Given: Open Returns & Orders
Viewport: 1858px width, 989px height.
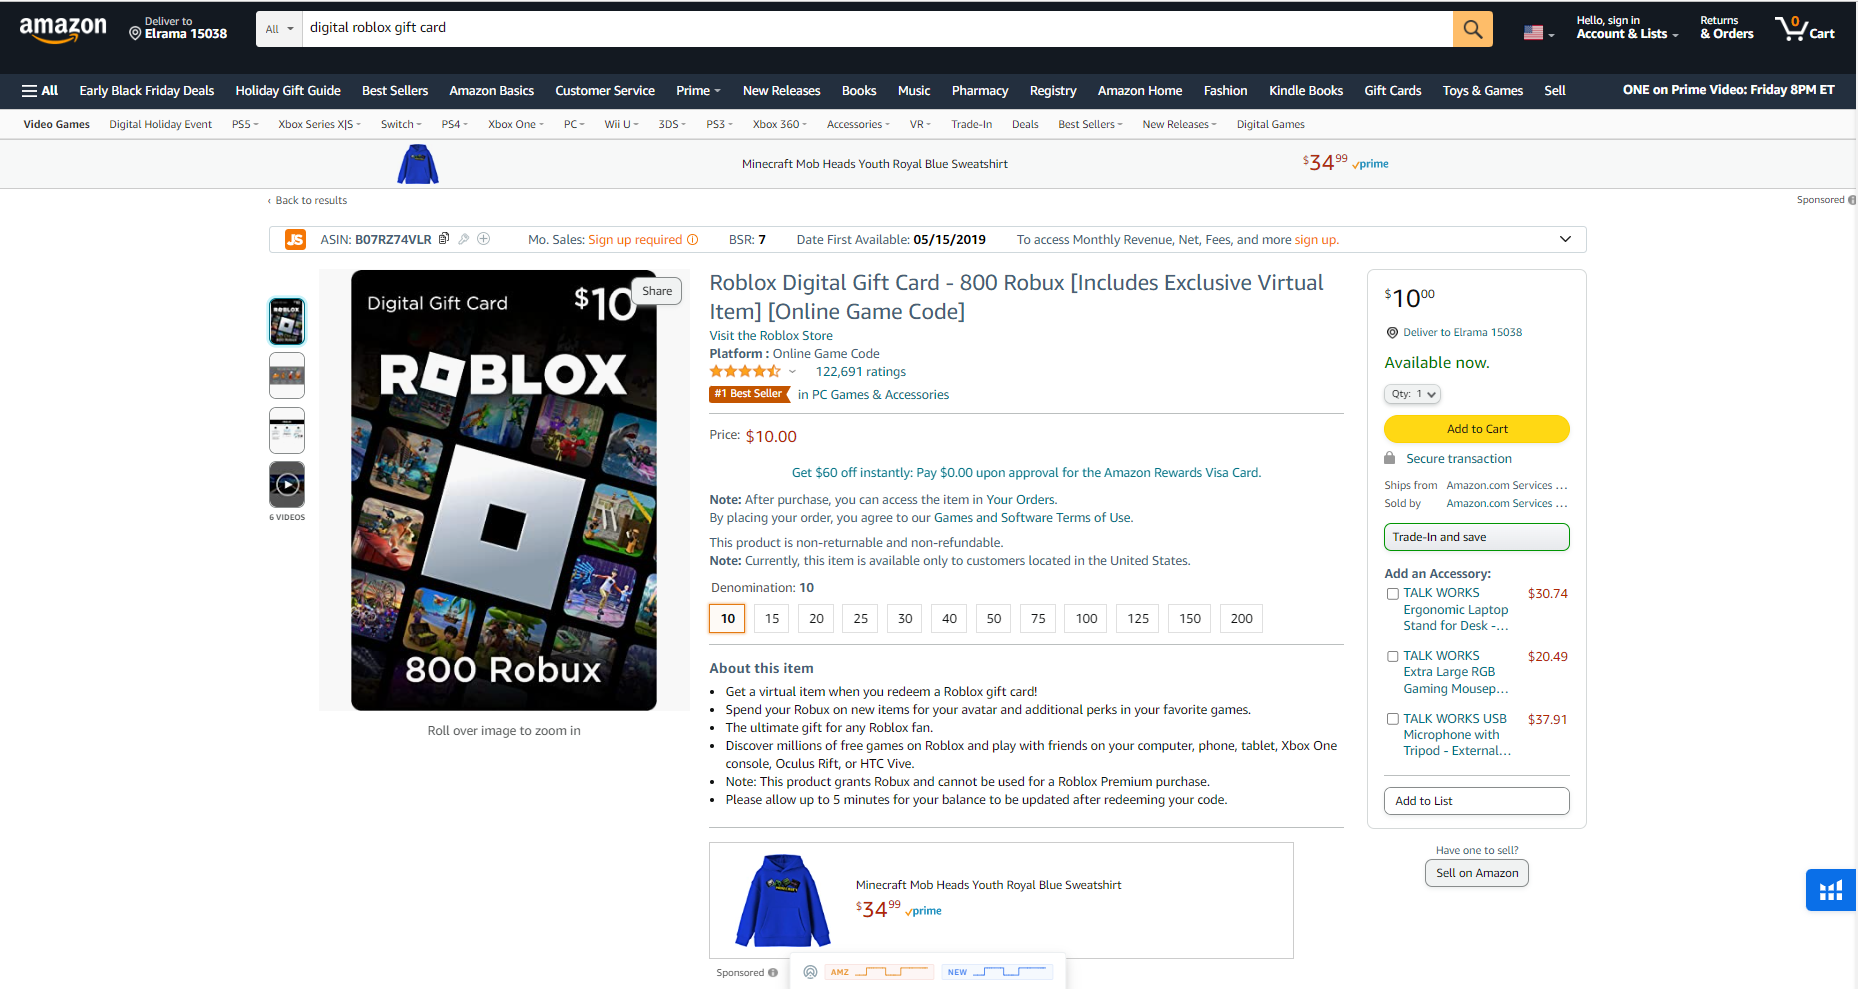Looking at the screenshot, I should (1727, 28).
